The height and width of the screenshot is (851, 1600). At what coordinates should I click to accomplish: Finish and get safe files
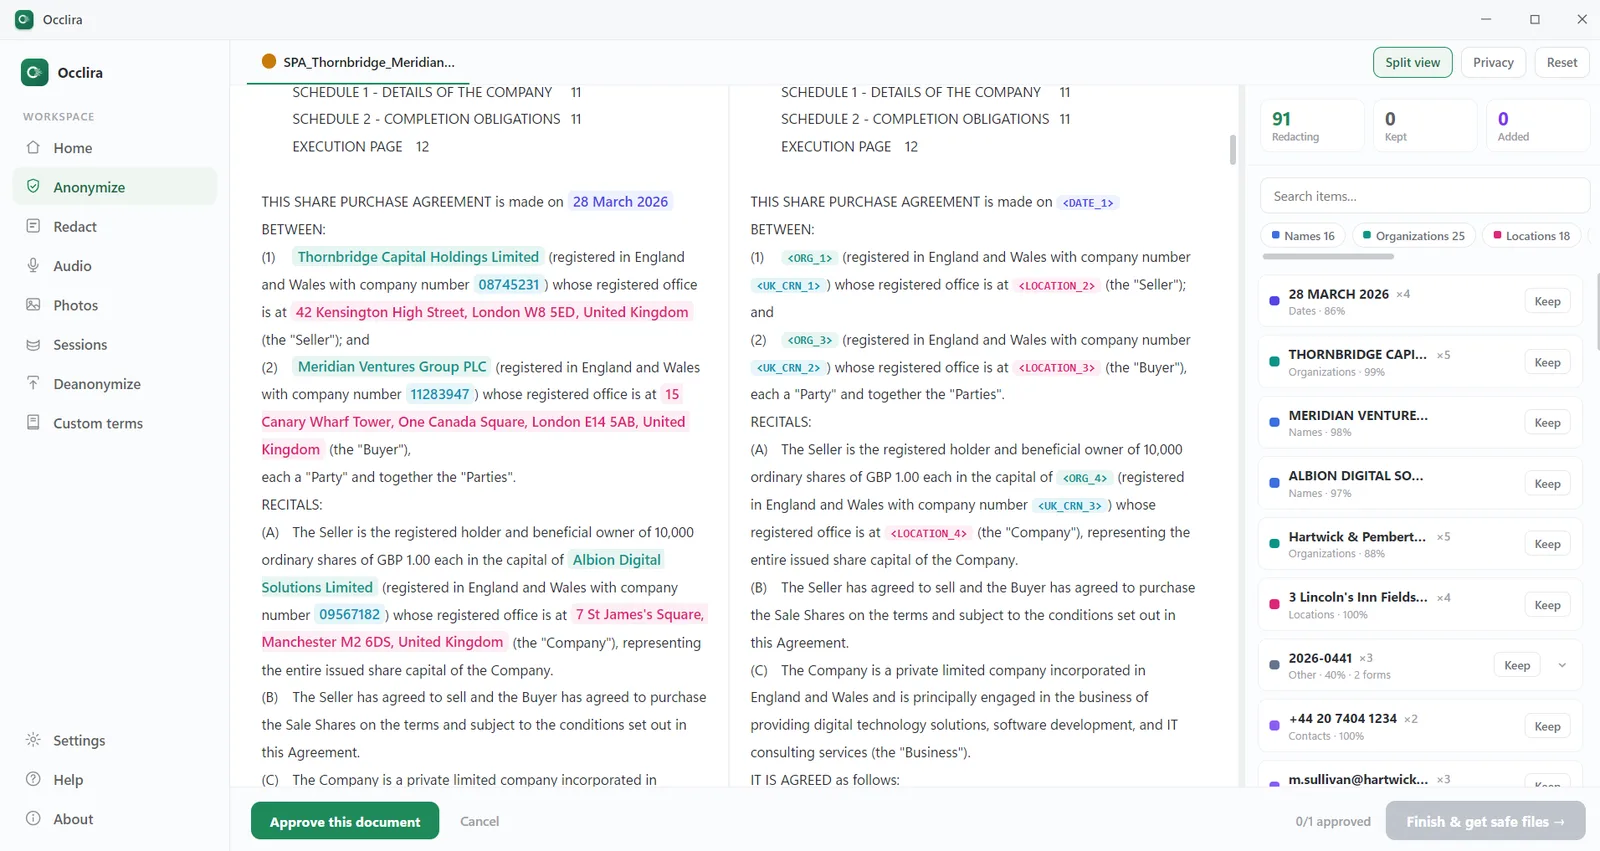coord(1485,821)
